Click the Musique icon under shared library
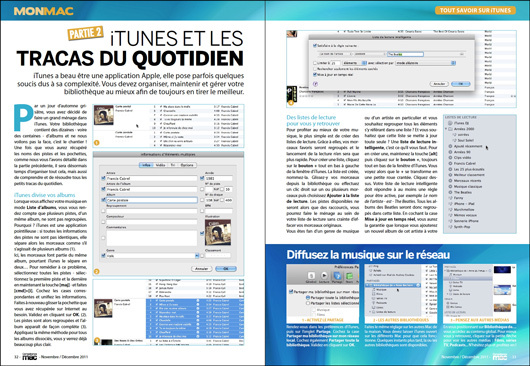 pos(374,290)
